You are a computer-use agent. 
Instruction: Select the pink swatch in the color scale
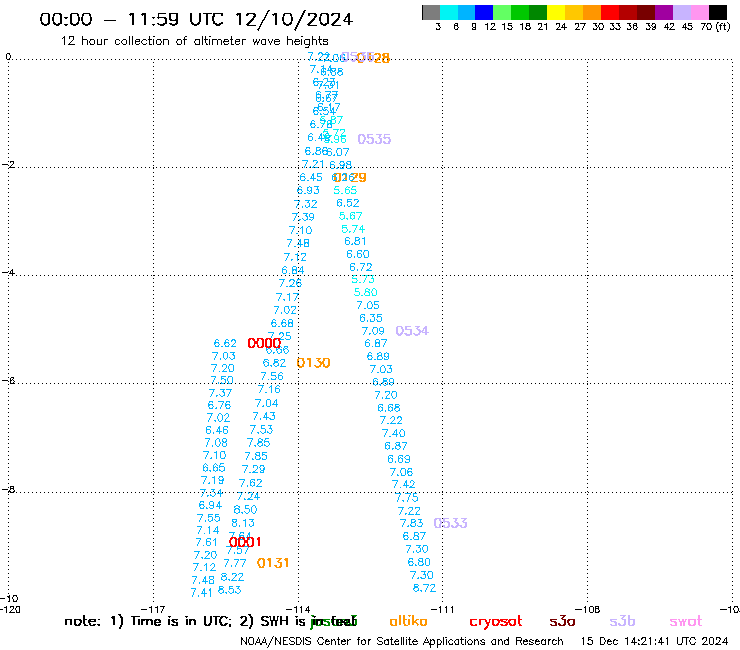pos(700,12)
